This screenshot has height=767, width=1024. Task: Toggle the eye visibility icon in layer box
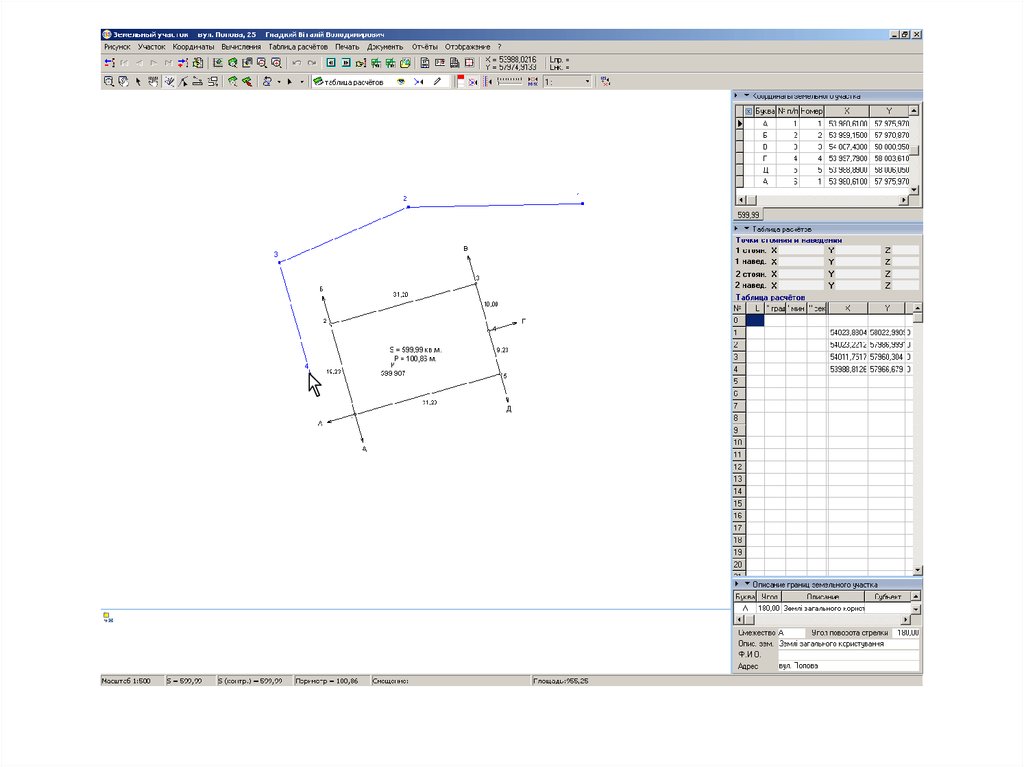click(401, 82)
